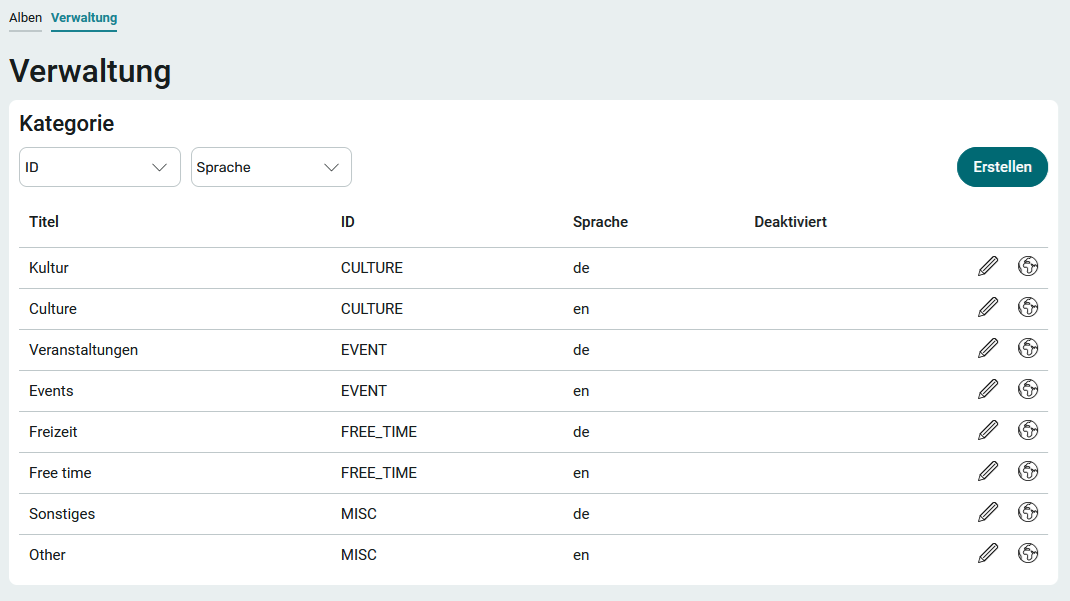The height and width of the screenshot is (601, 1070).
Task: Click globe icon in Freizeit row
Action: coord(1028,431)
